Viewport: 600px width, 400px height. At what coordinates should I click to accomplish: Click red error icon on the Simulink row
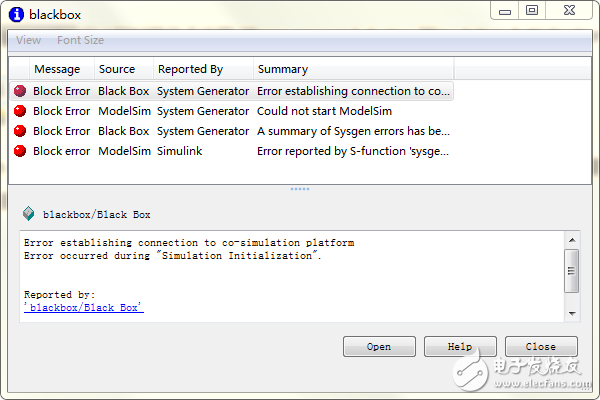[x=20, y=151]
